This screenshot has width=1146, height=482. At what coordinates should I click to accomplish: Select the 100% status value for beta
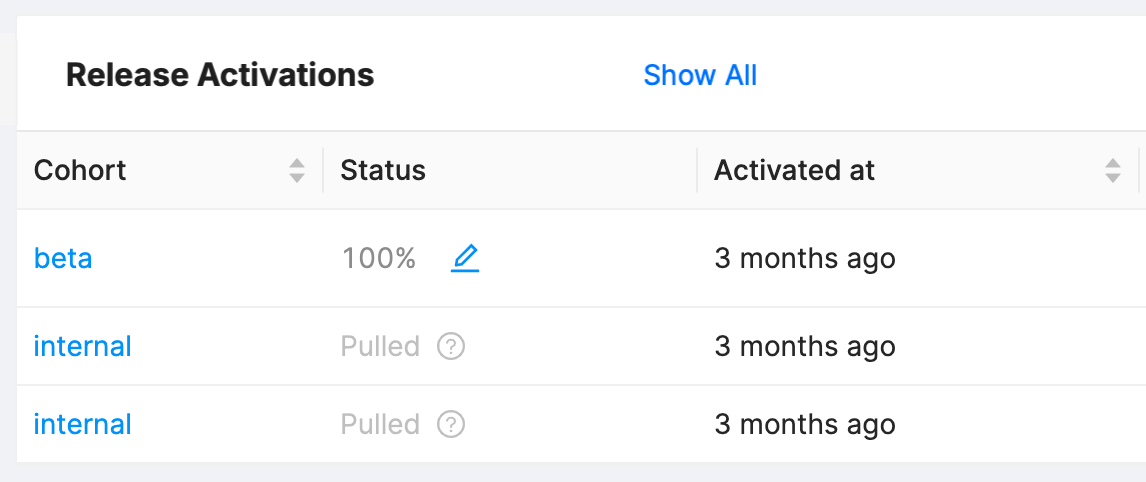[x=379, y=259]
